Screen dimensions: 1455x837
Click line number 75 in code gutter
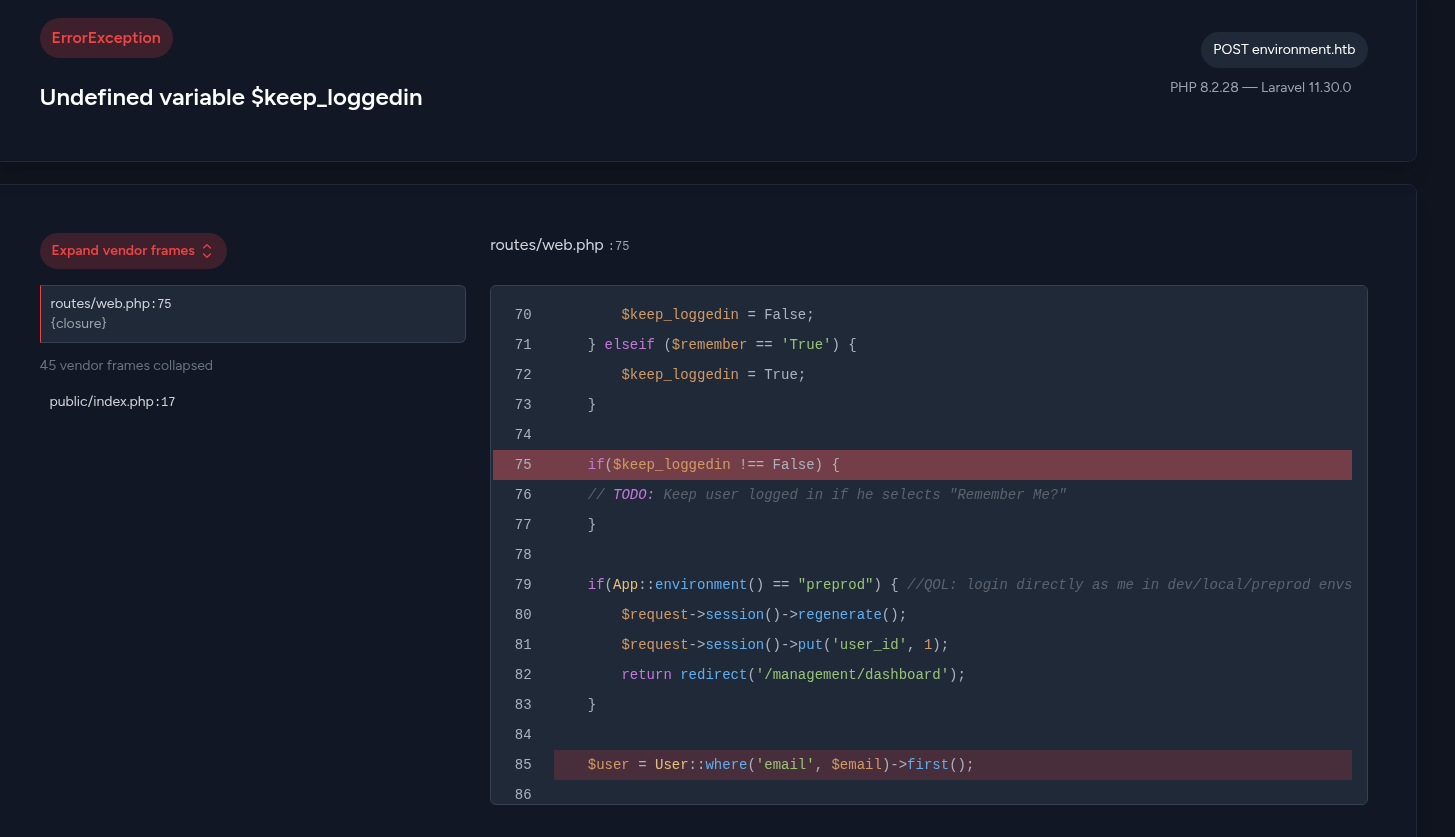tap(523, 465)
